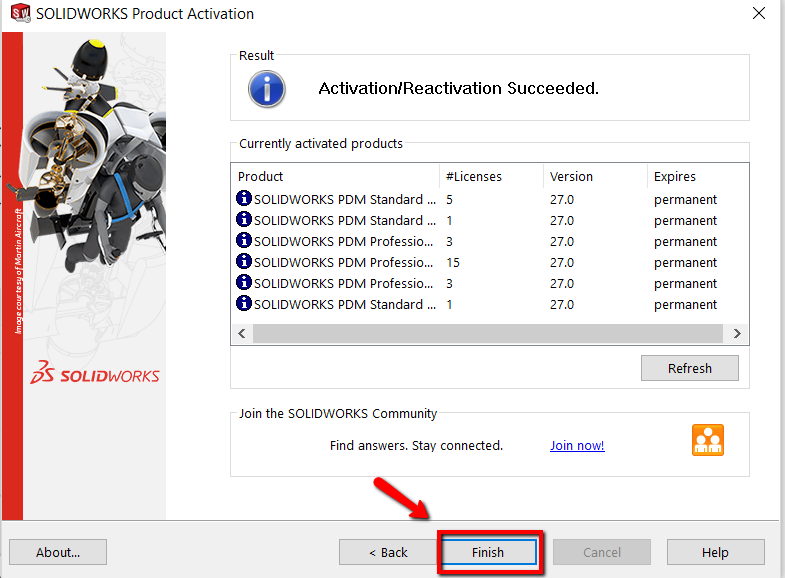Viewport: 785px width, 578px height.
Task: Sort list by the Product column header
Action: tap(335, 176)
